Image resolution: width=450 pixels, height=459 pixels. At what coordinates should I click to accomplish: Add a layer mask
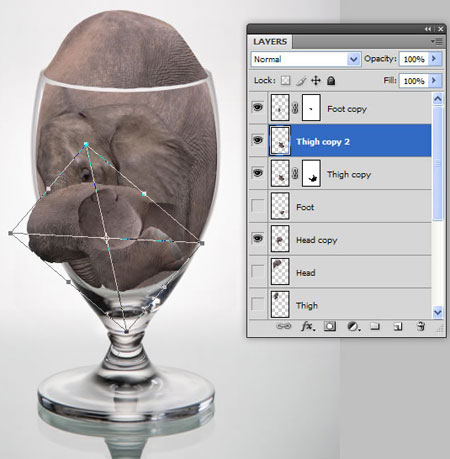pos(330,326)
